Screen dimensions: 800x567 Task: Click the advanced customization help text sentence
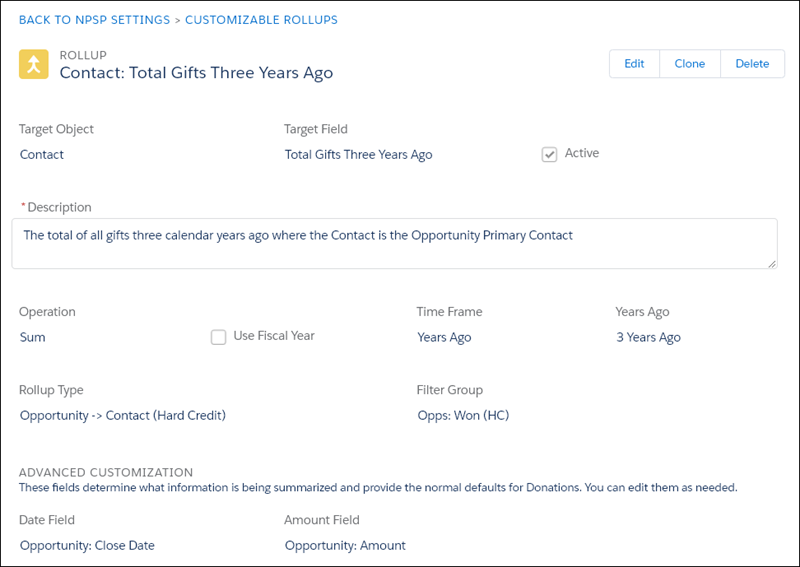point(378,488)
